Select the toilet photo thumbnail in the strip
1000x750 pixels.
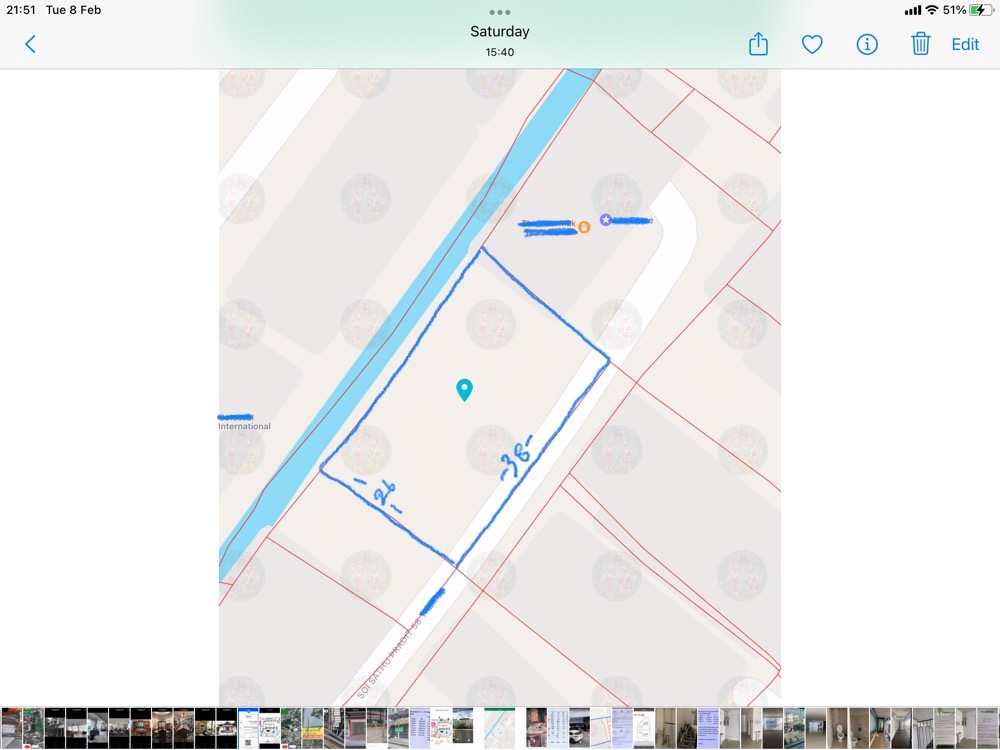[838, 728]
